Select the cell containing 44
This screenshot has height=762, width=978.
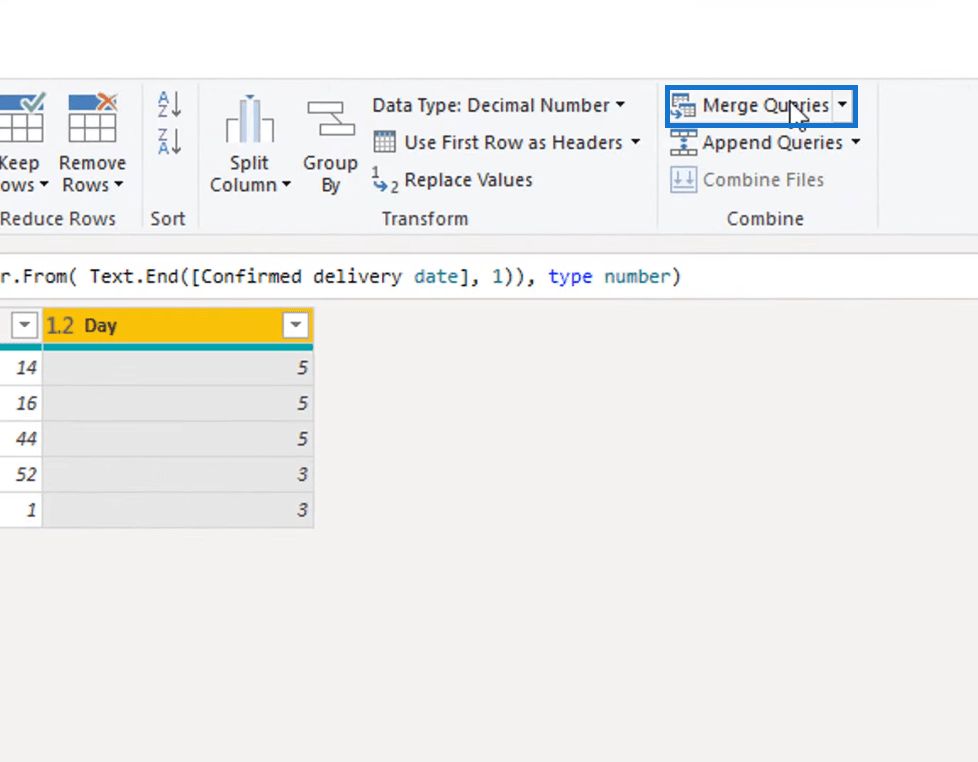21,439
